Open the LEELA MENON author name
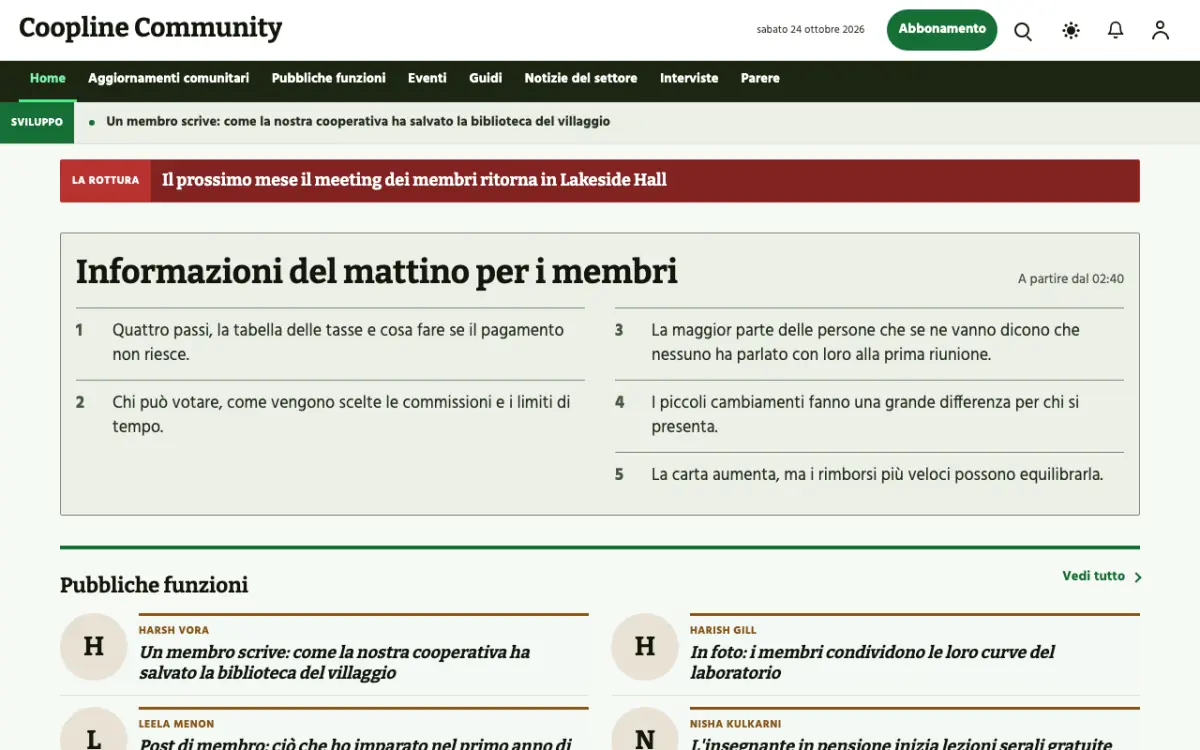 (176, 724)
